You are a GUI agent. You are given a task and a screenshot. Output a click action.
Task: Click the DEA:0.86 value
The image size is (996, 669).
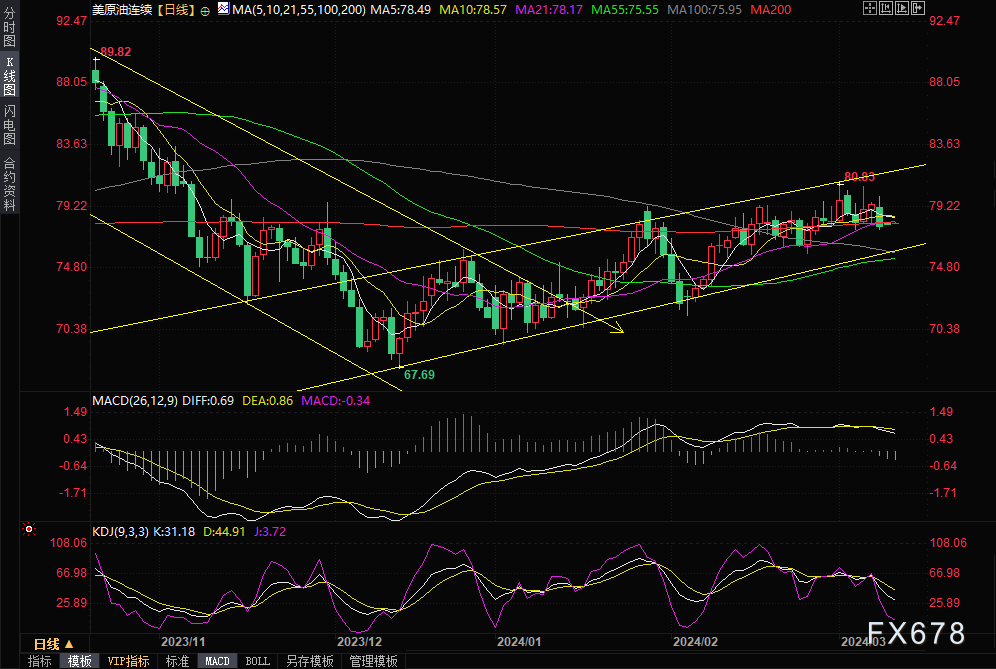click(267, 401)
